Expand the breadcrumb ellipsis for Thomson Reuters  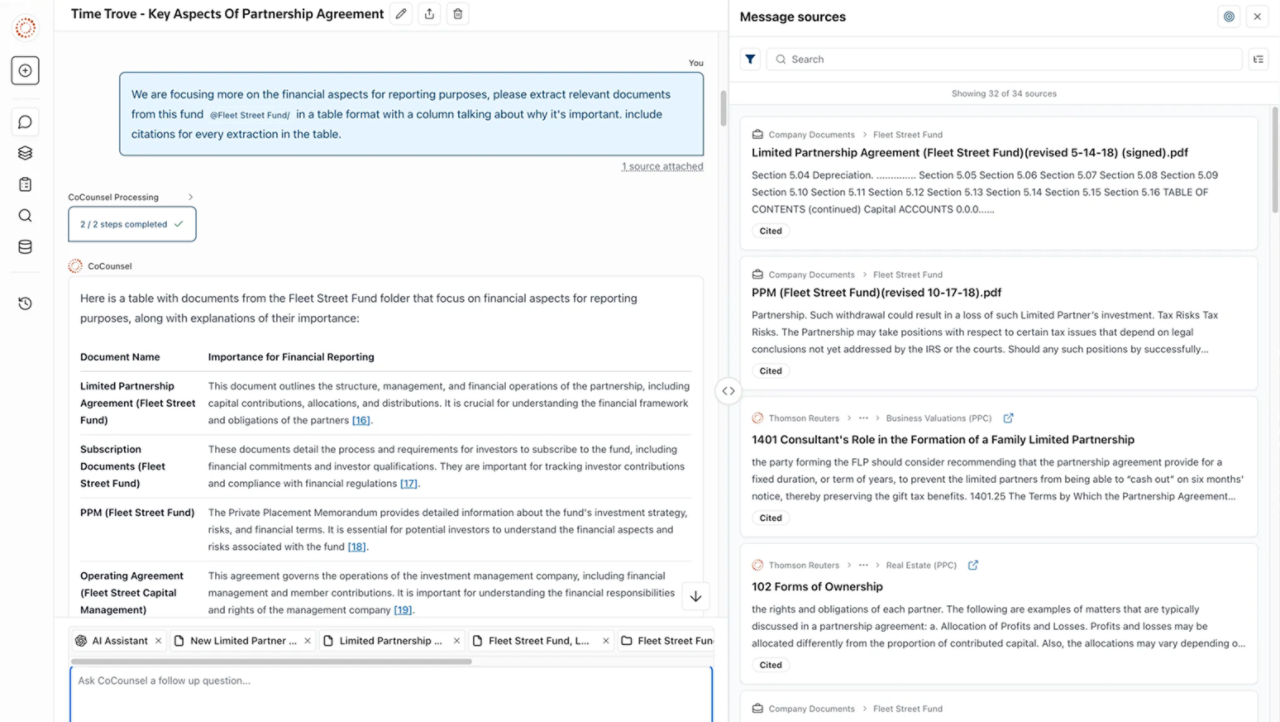[863, 419]
